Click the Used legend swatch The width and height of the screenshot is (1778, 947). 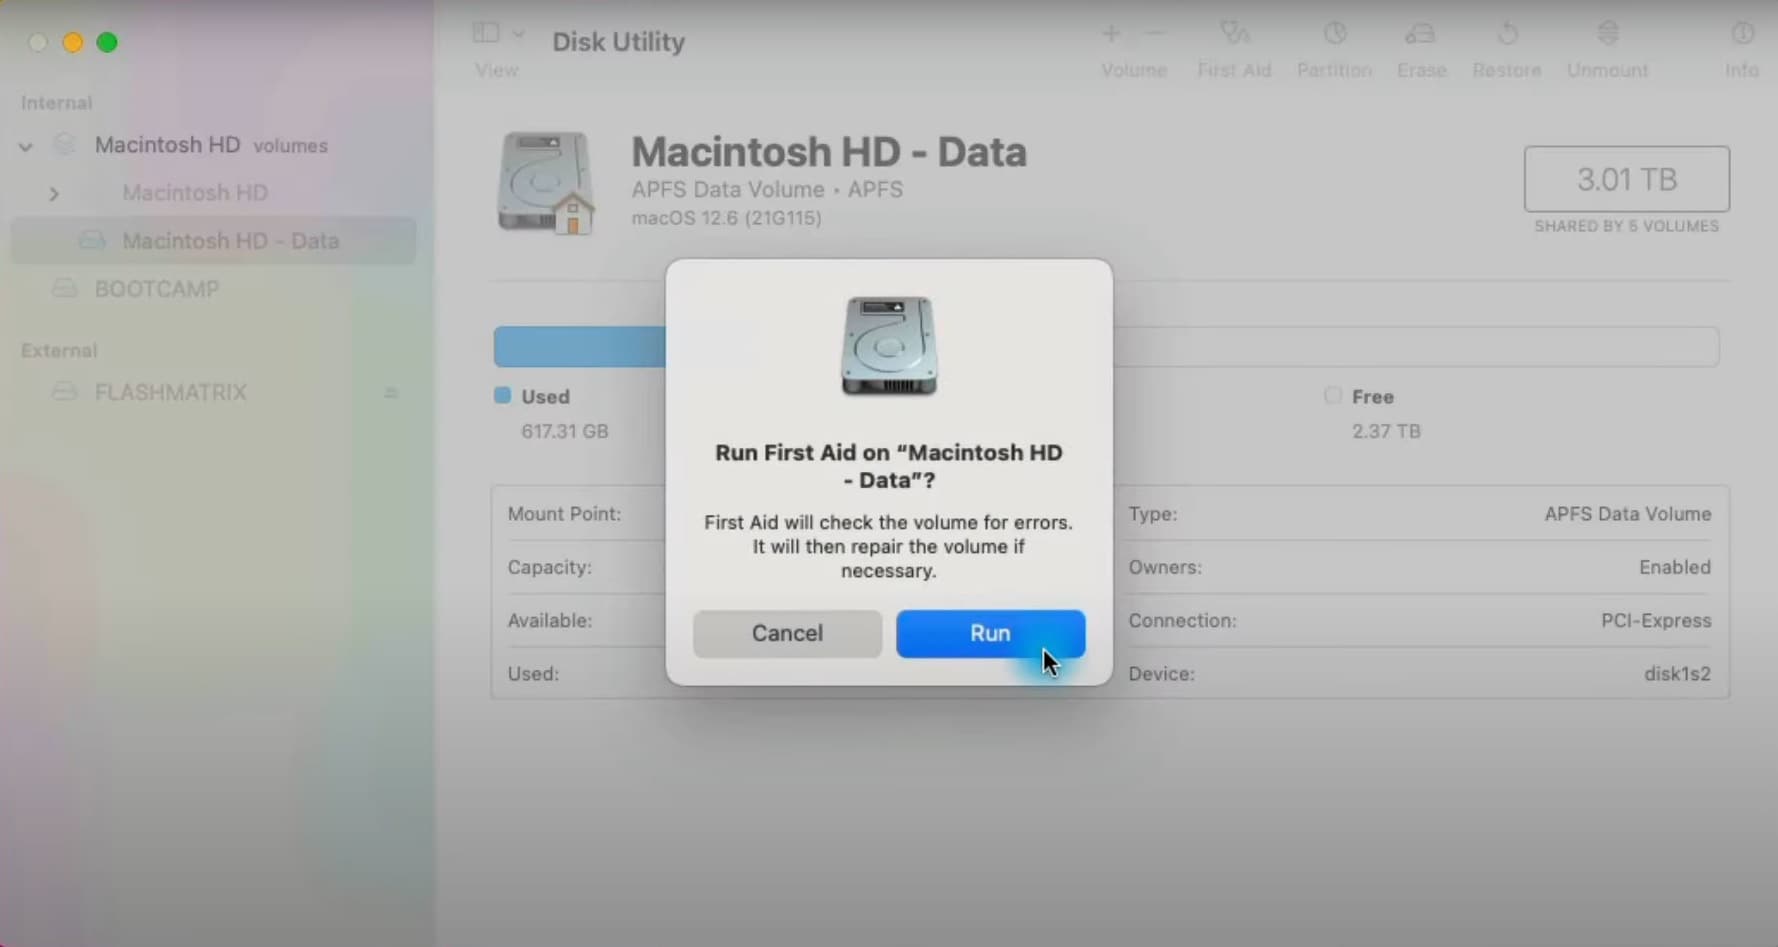tap(503, 395)
